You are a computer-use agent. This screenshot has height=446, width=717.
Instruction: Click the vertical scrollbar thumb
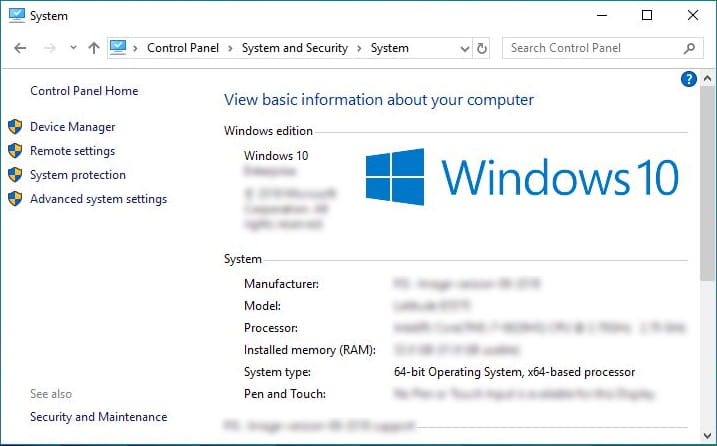(707, 183)
